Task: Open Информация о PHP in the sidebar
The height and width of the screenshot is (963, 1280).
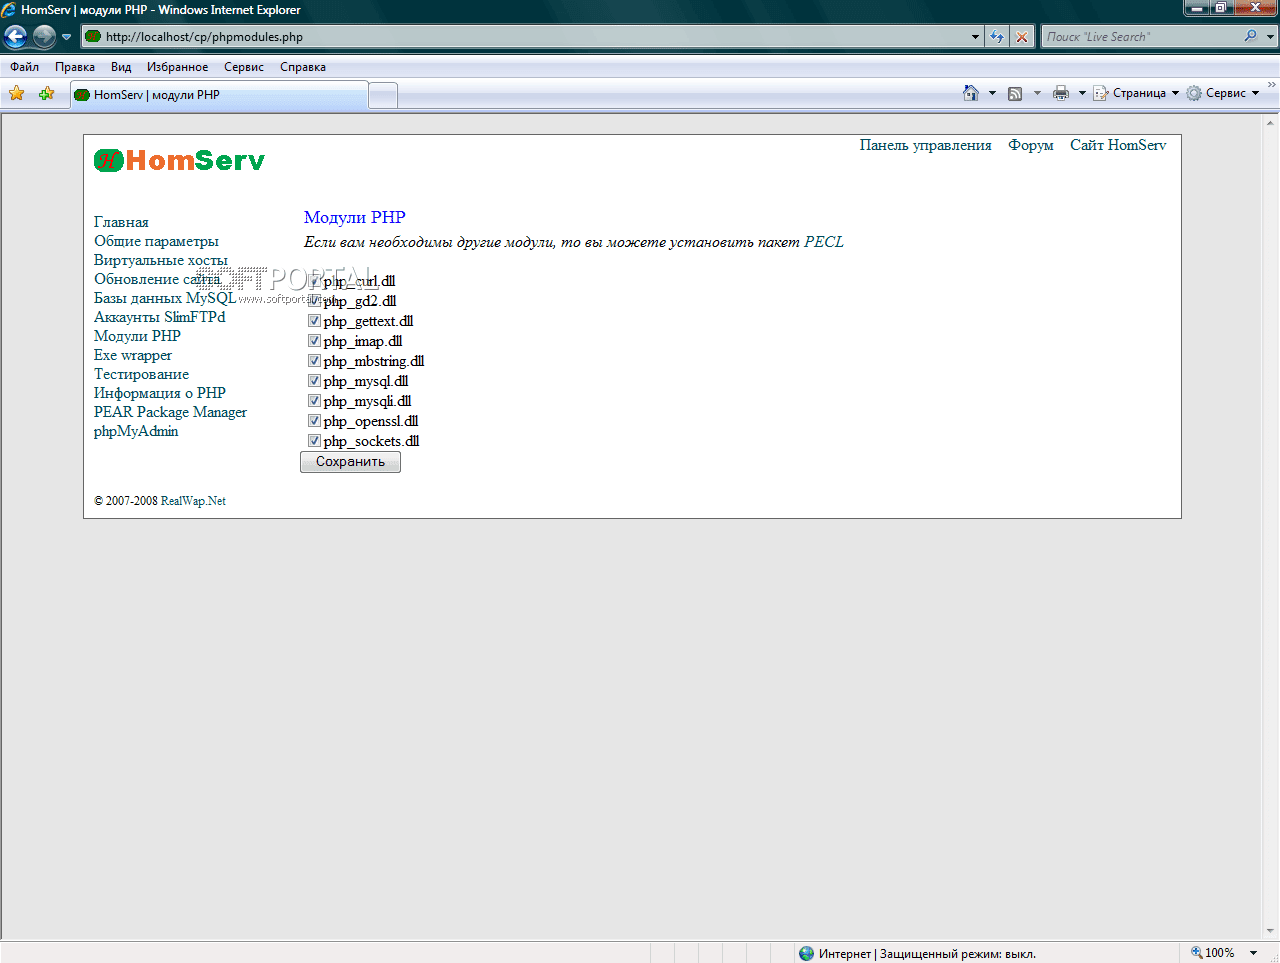Action: click(x=160, y=393)
